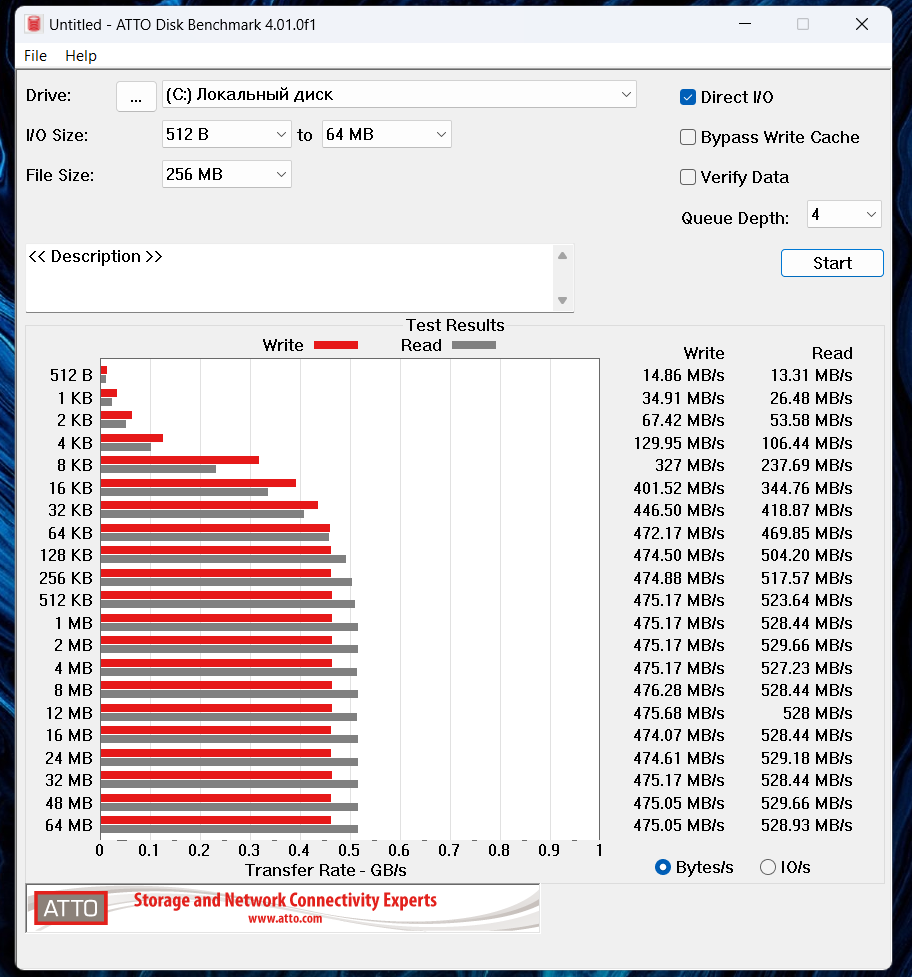This screenshot has width=912, height=977.
Task: Click the 128 KB row label
Action: coord(66,555)
